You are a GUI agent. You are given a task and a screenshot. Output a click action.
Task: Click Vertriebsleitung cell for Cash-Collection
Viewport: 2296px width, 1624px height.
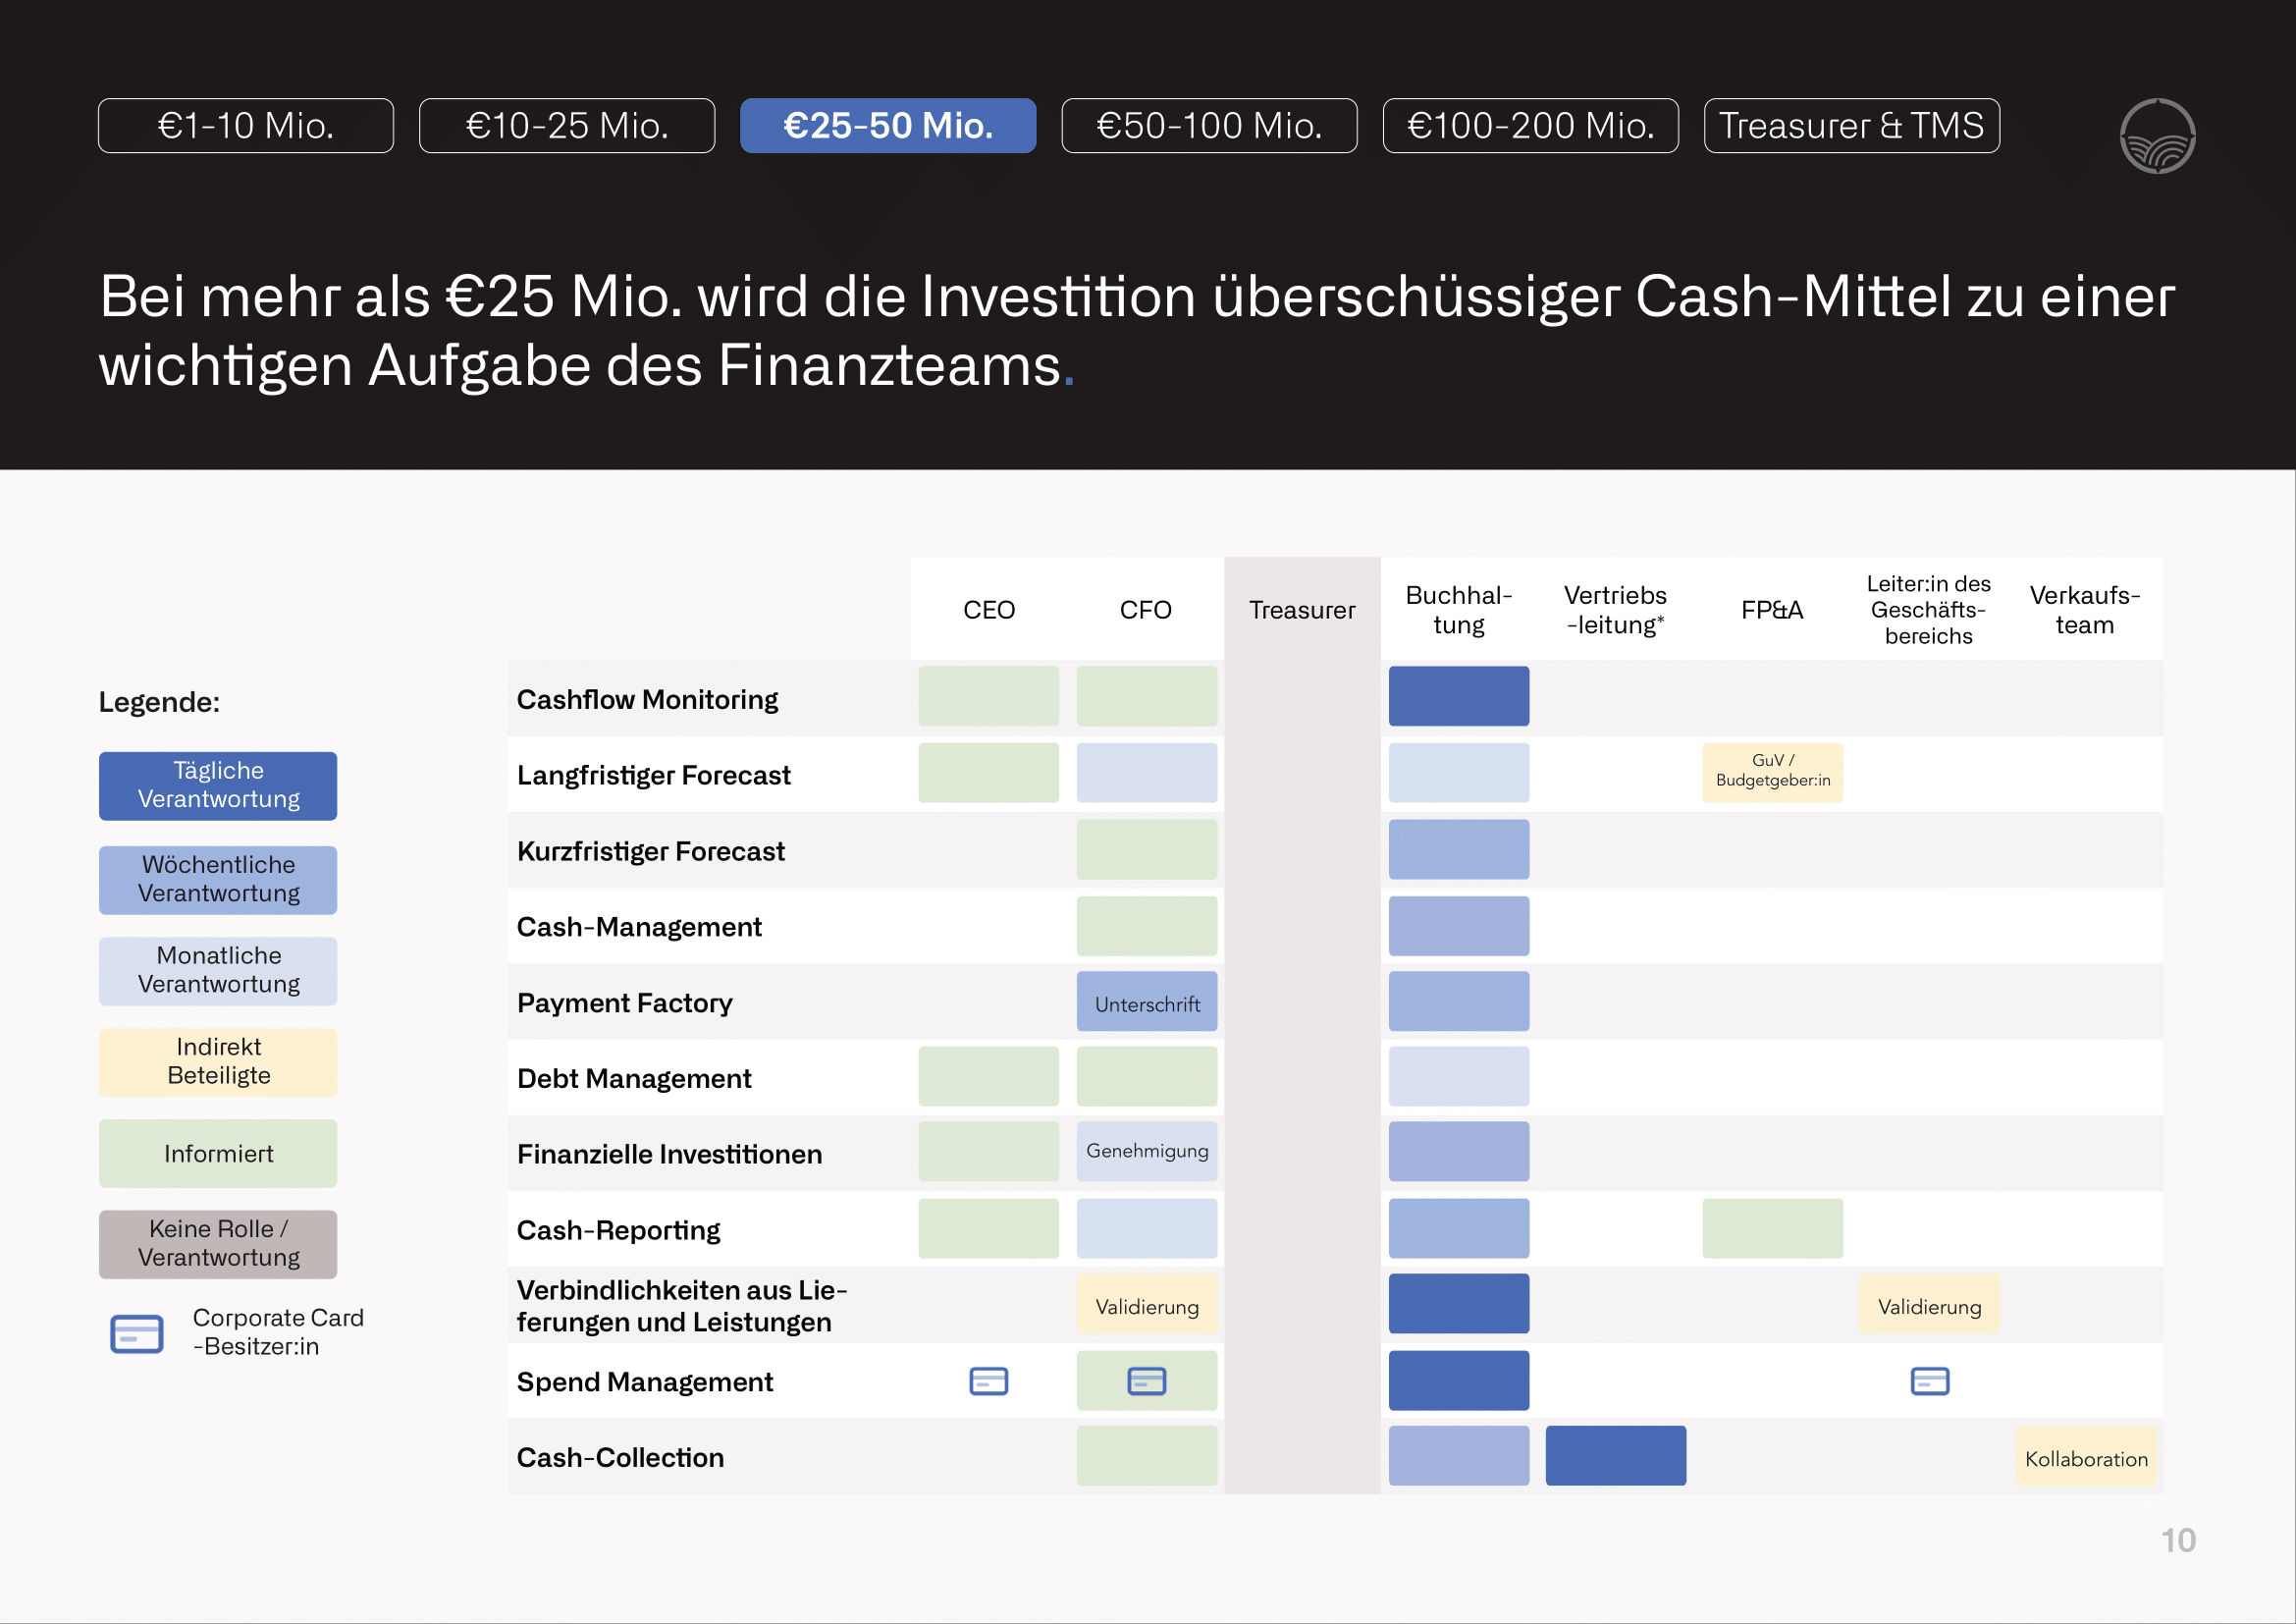pos(1616,1456)
